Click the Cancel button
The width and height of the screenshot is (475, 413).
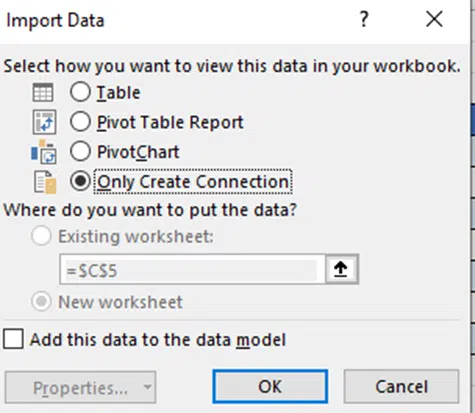coord(401,386)
